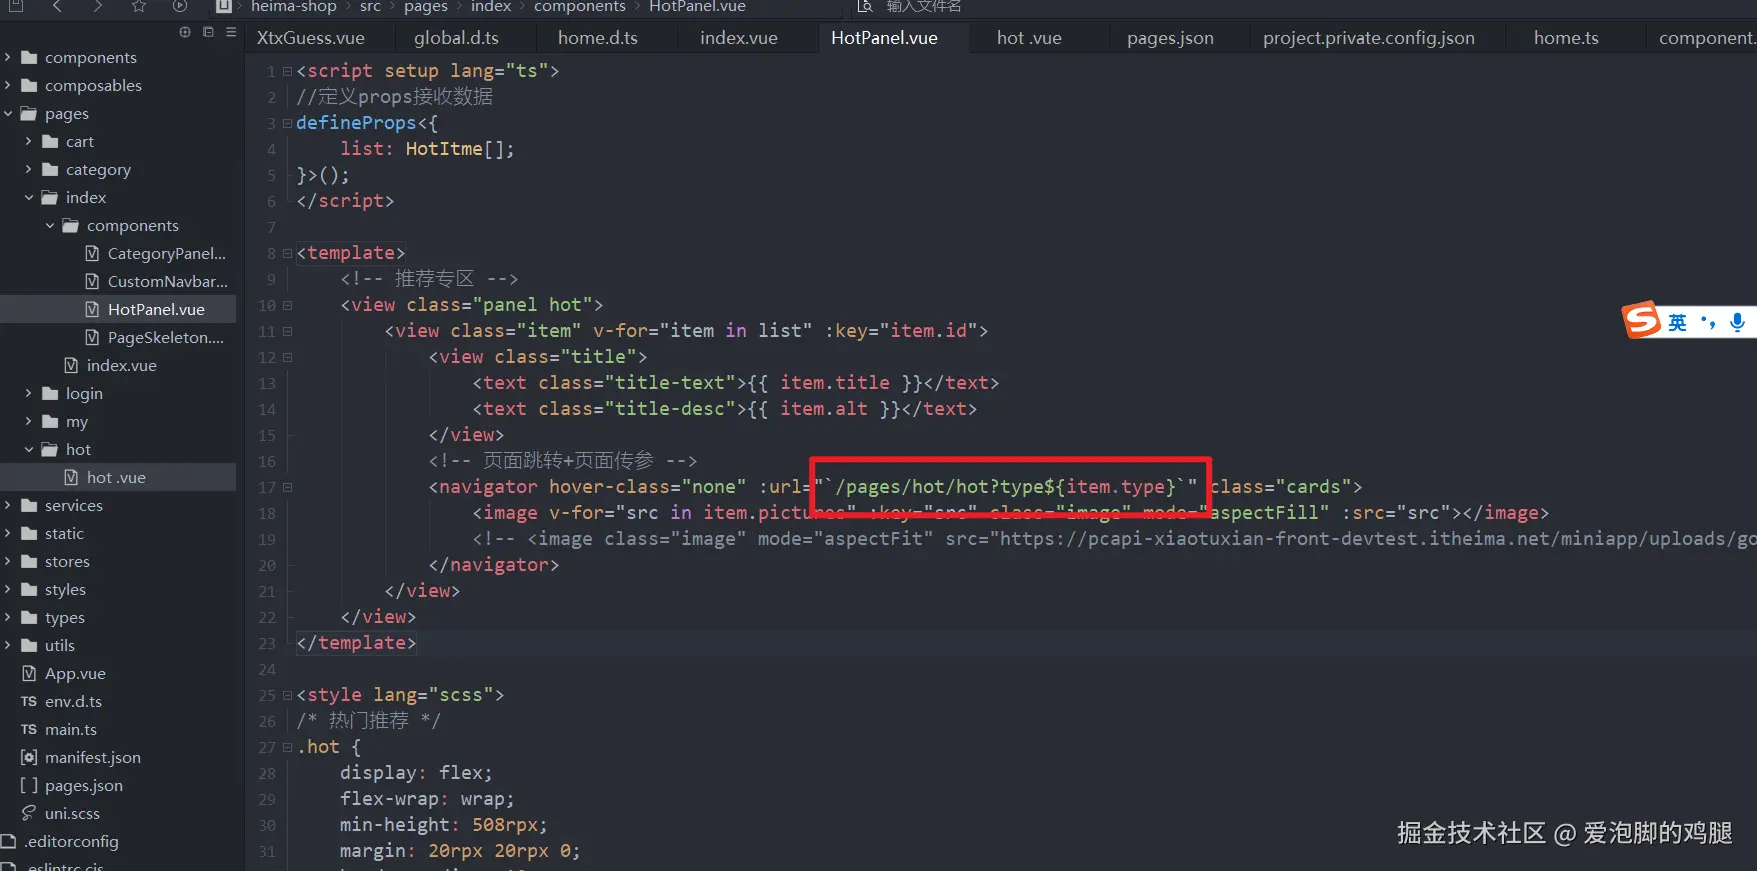The image size is (1757, 871).
Task: Expand the stores folder
Action: 8,561
